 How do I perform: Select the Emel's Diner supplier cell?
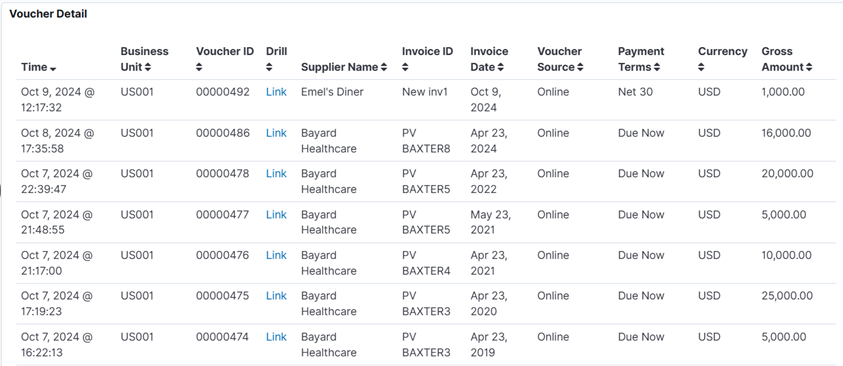point(332,92)
